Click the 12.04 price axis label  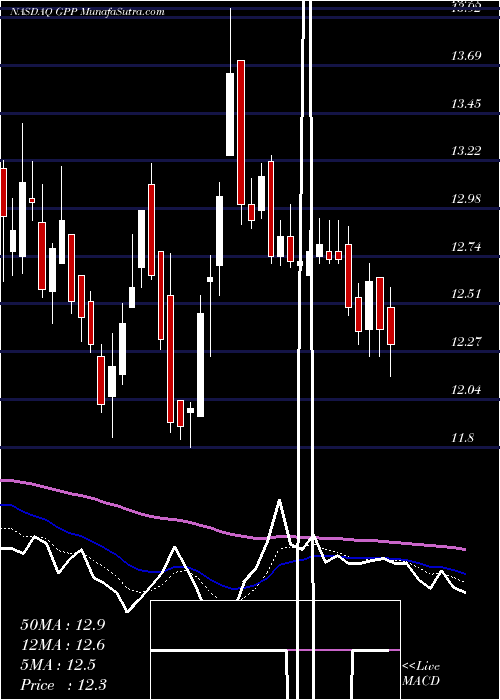467,391
